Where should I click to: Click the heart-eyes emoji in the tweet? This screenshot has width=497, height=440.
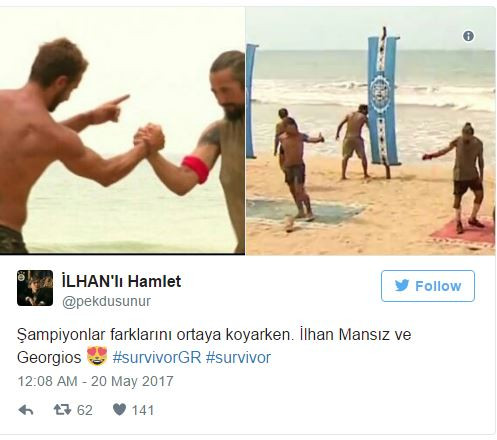point(97,356)
